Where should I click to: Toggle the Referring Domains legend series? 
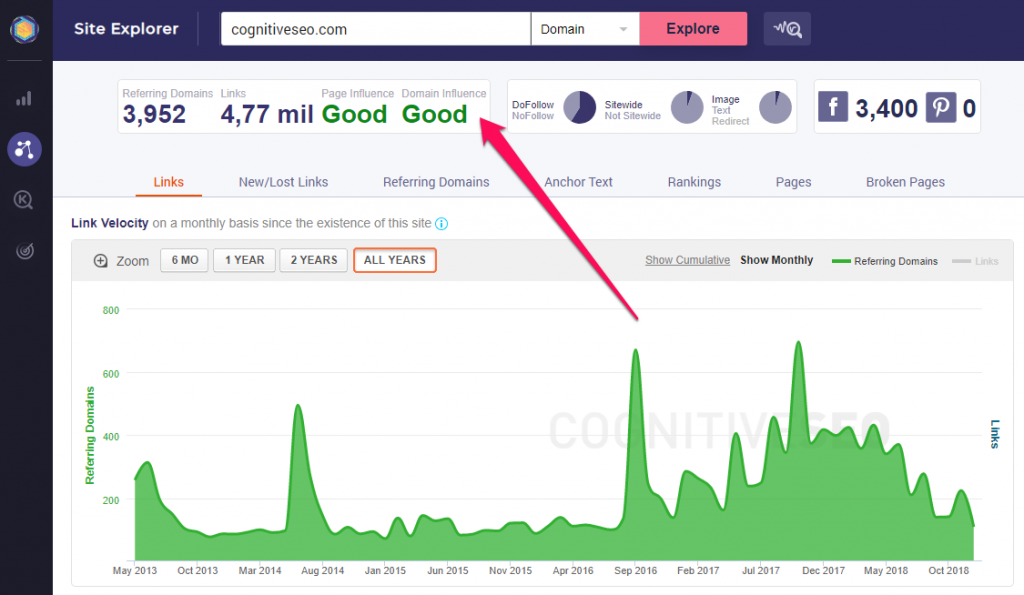[x=885, y=261]
